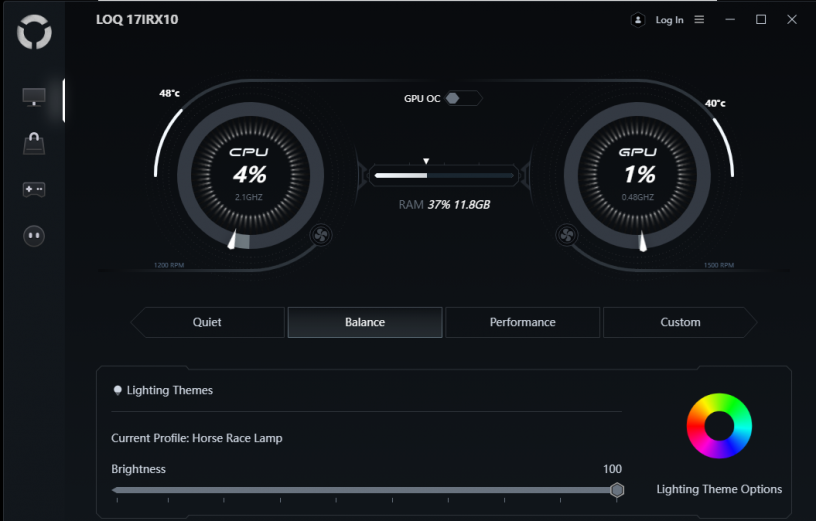Switch to Performance mode
816x521 pixels.
click(x=522, y=322)
